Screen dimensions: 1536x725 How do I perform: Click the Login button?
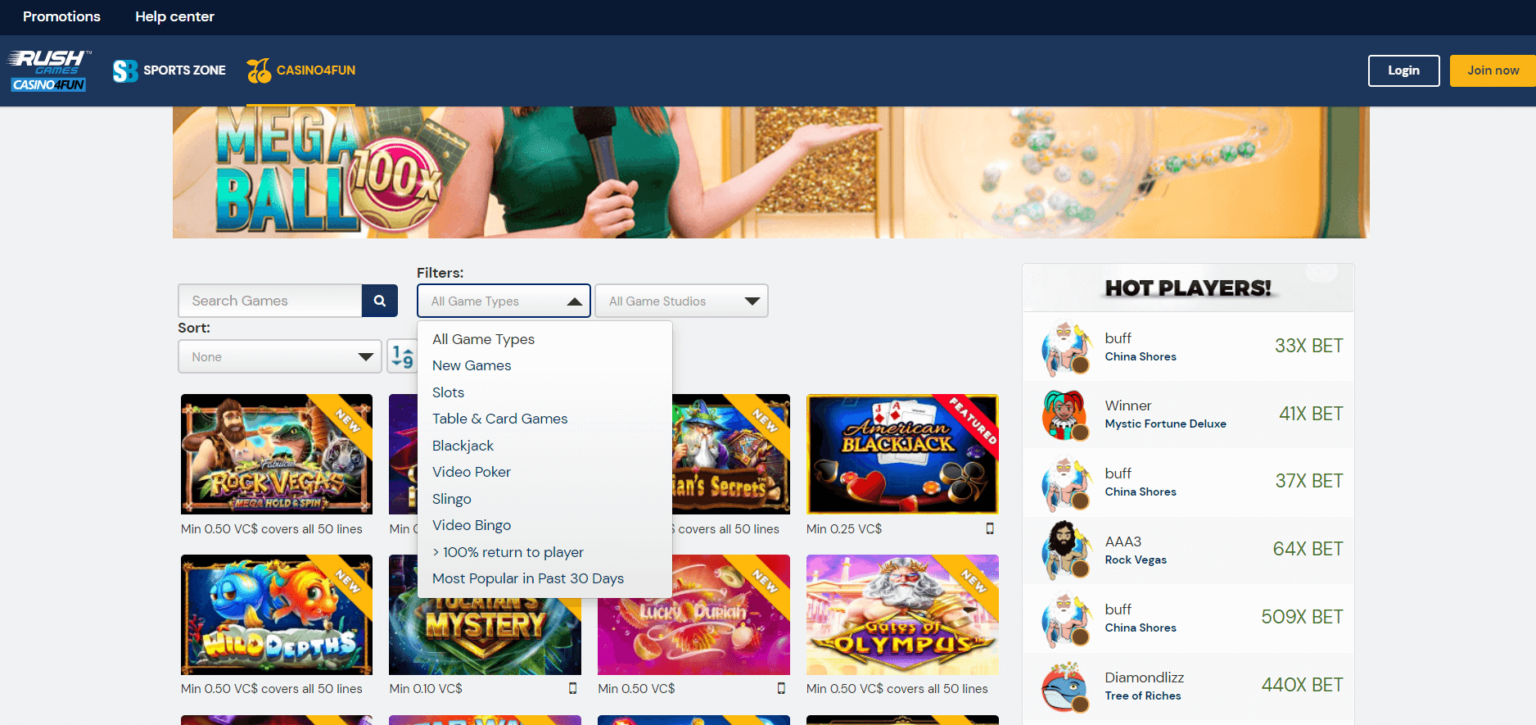pyautogui.click(x=1404, y=70)
